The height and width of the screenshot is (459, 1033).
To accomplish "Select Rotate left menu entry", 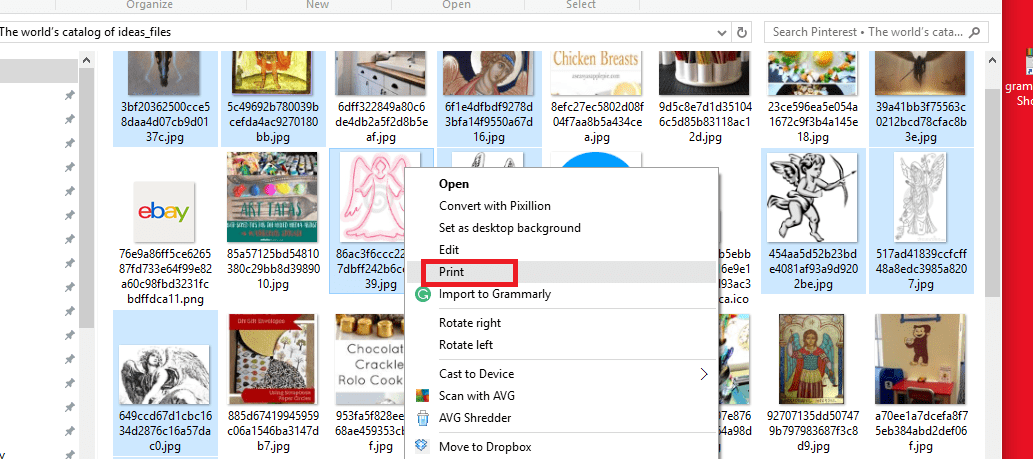I will point(466,345).
